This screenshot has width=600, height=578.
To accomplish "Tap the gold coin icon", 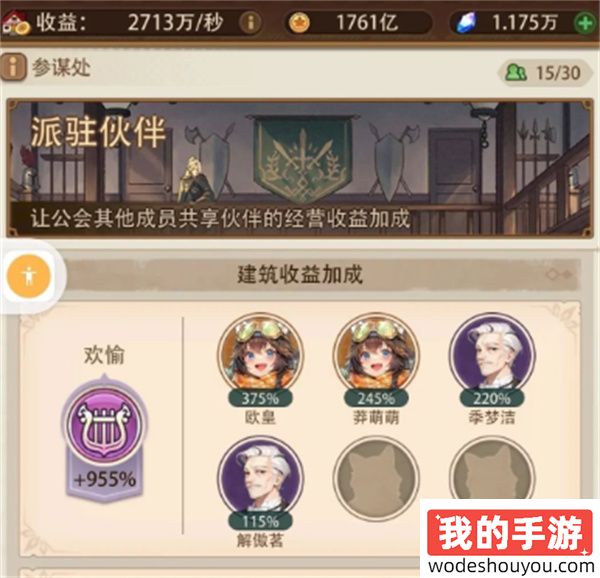I will [x=299, y=23].
